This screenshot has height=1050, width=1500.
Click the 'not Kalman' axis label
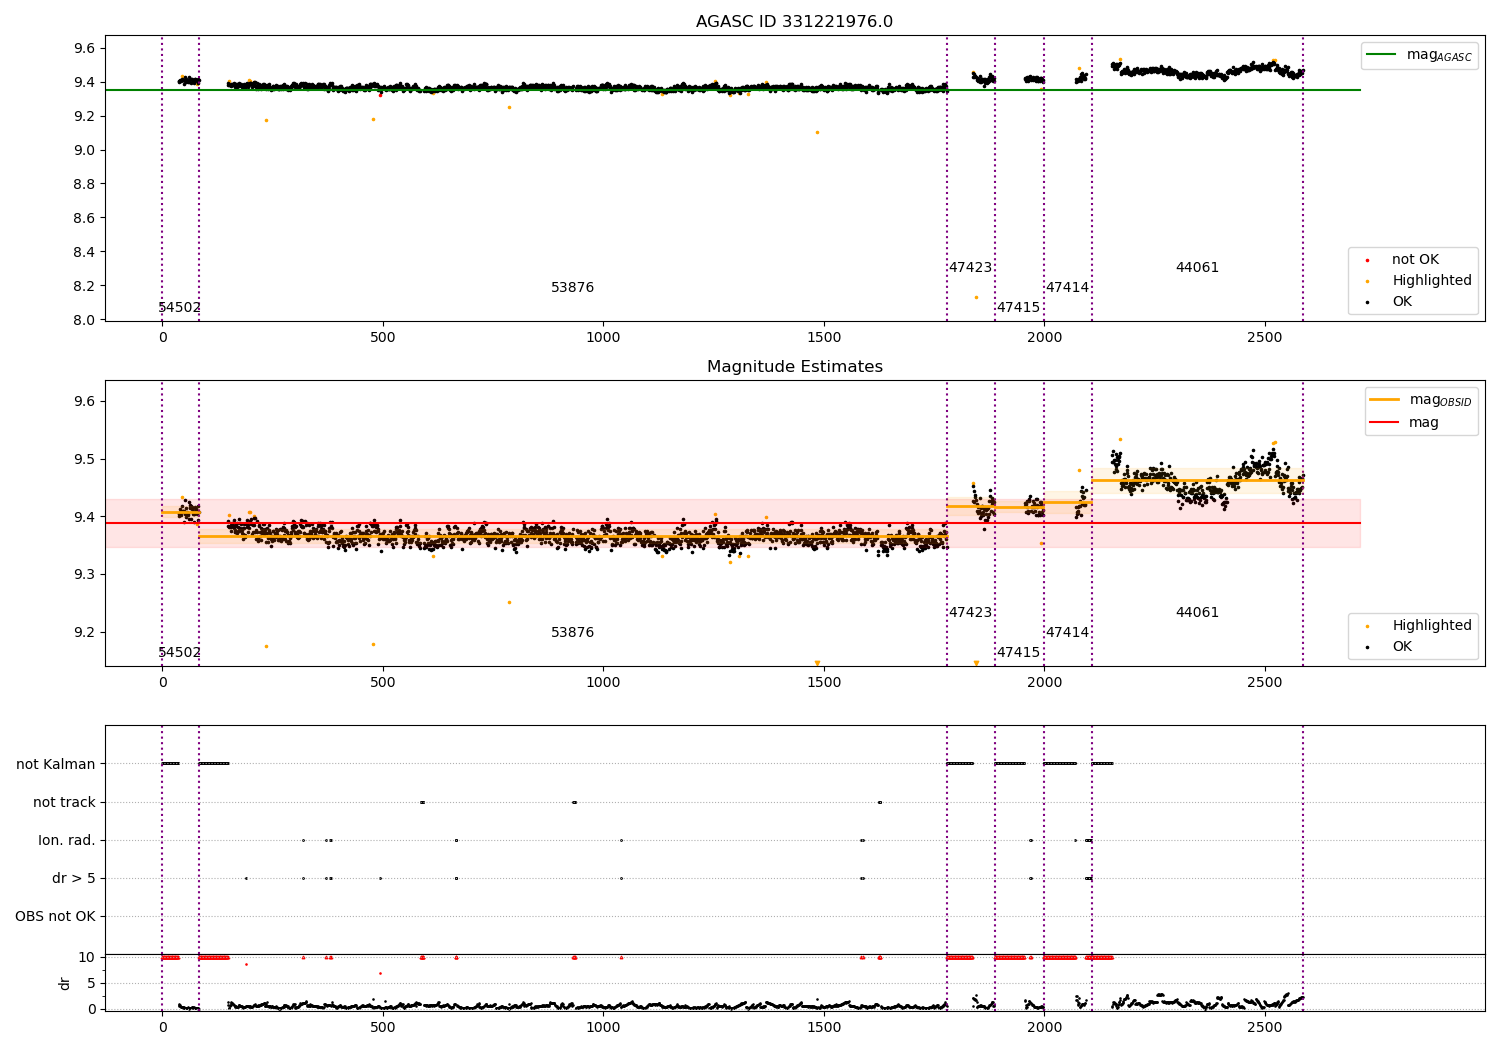pyautogui.click(x=56, y=764)
